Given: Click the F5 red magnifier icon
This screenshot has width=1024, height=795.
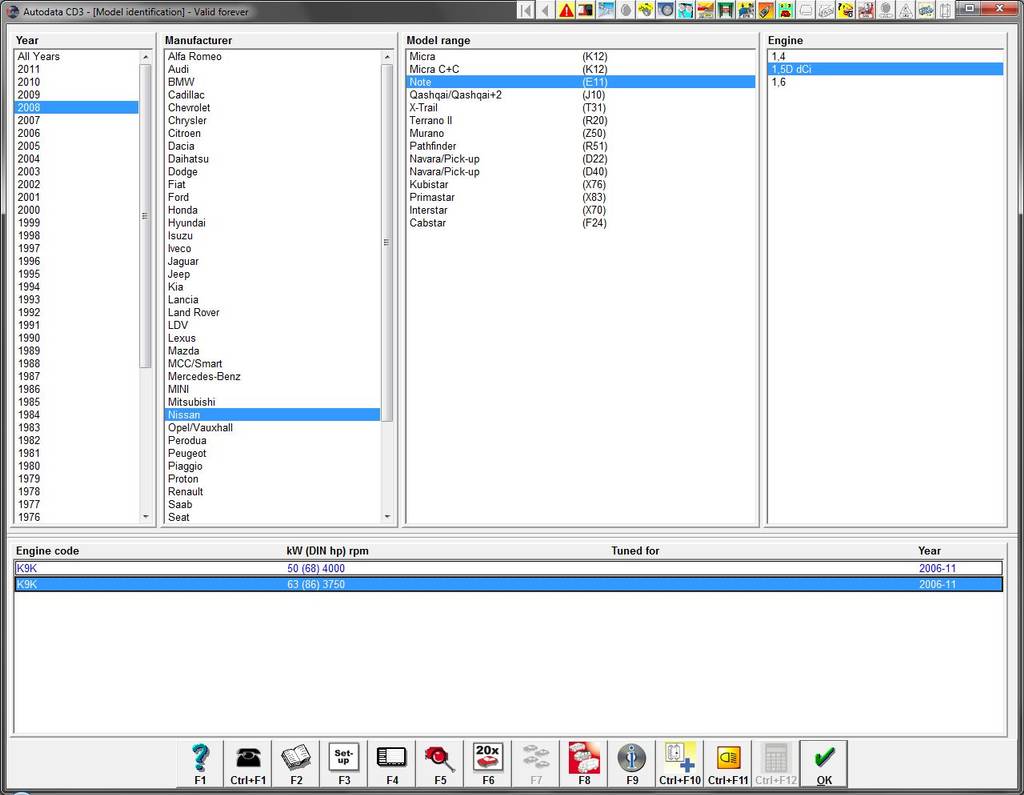Looking at the screenshot, I should (440, 764).
